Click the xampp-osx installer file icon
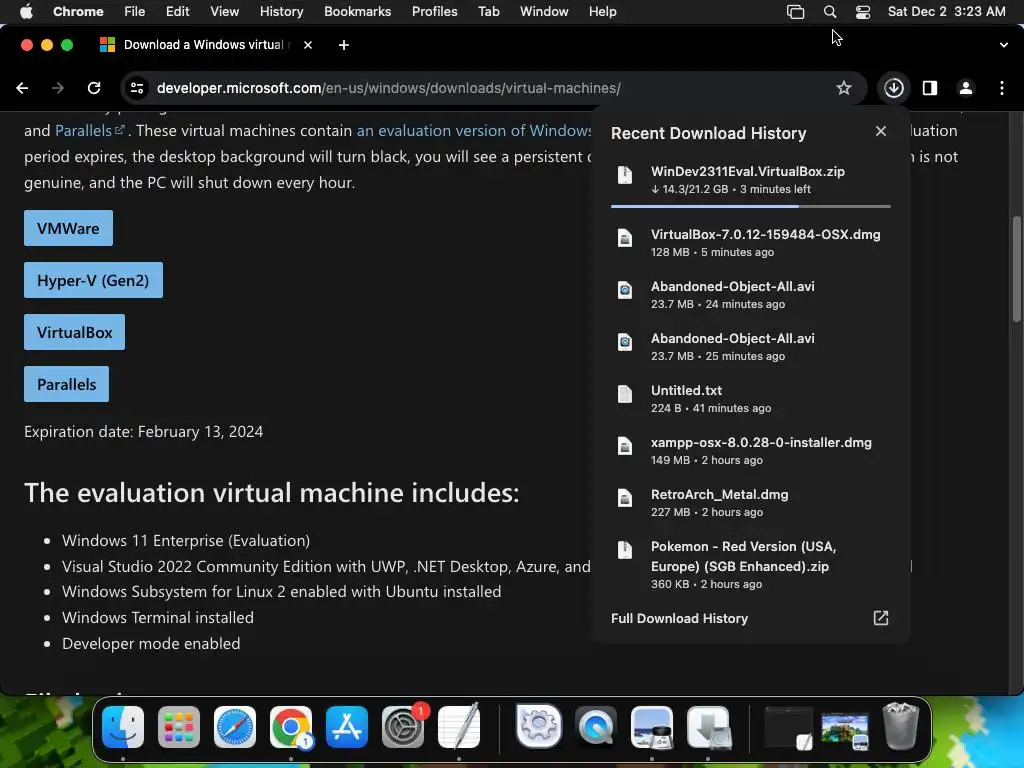Screen dimensions: 1024x768 click(625, 446)
